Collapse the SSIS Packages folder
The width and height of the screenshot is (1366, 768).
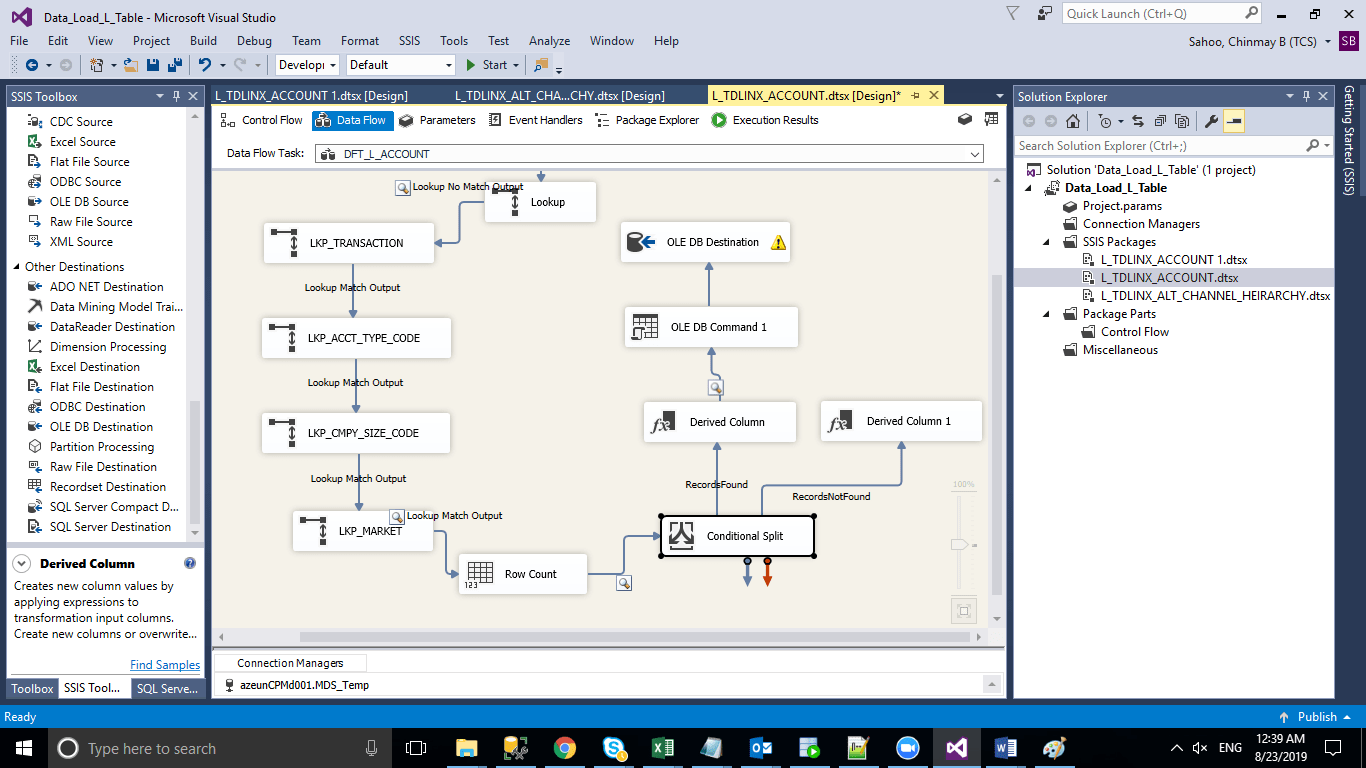coord(1046,242)
